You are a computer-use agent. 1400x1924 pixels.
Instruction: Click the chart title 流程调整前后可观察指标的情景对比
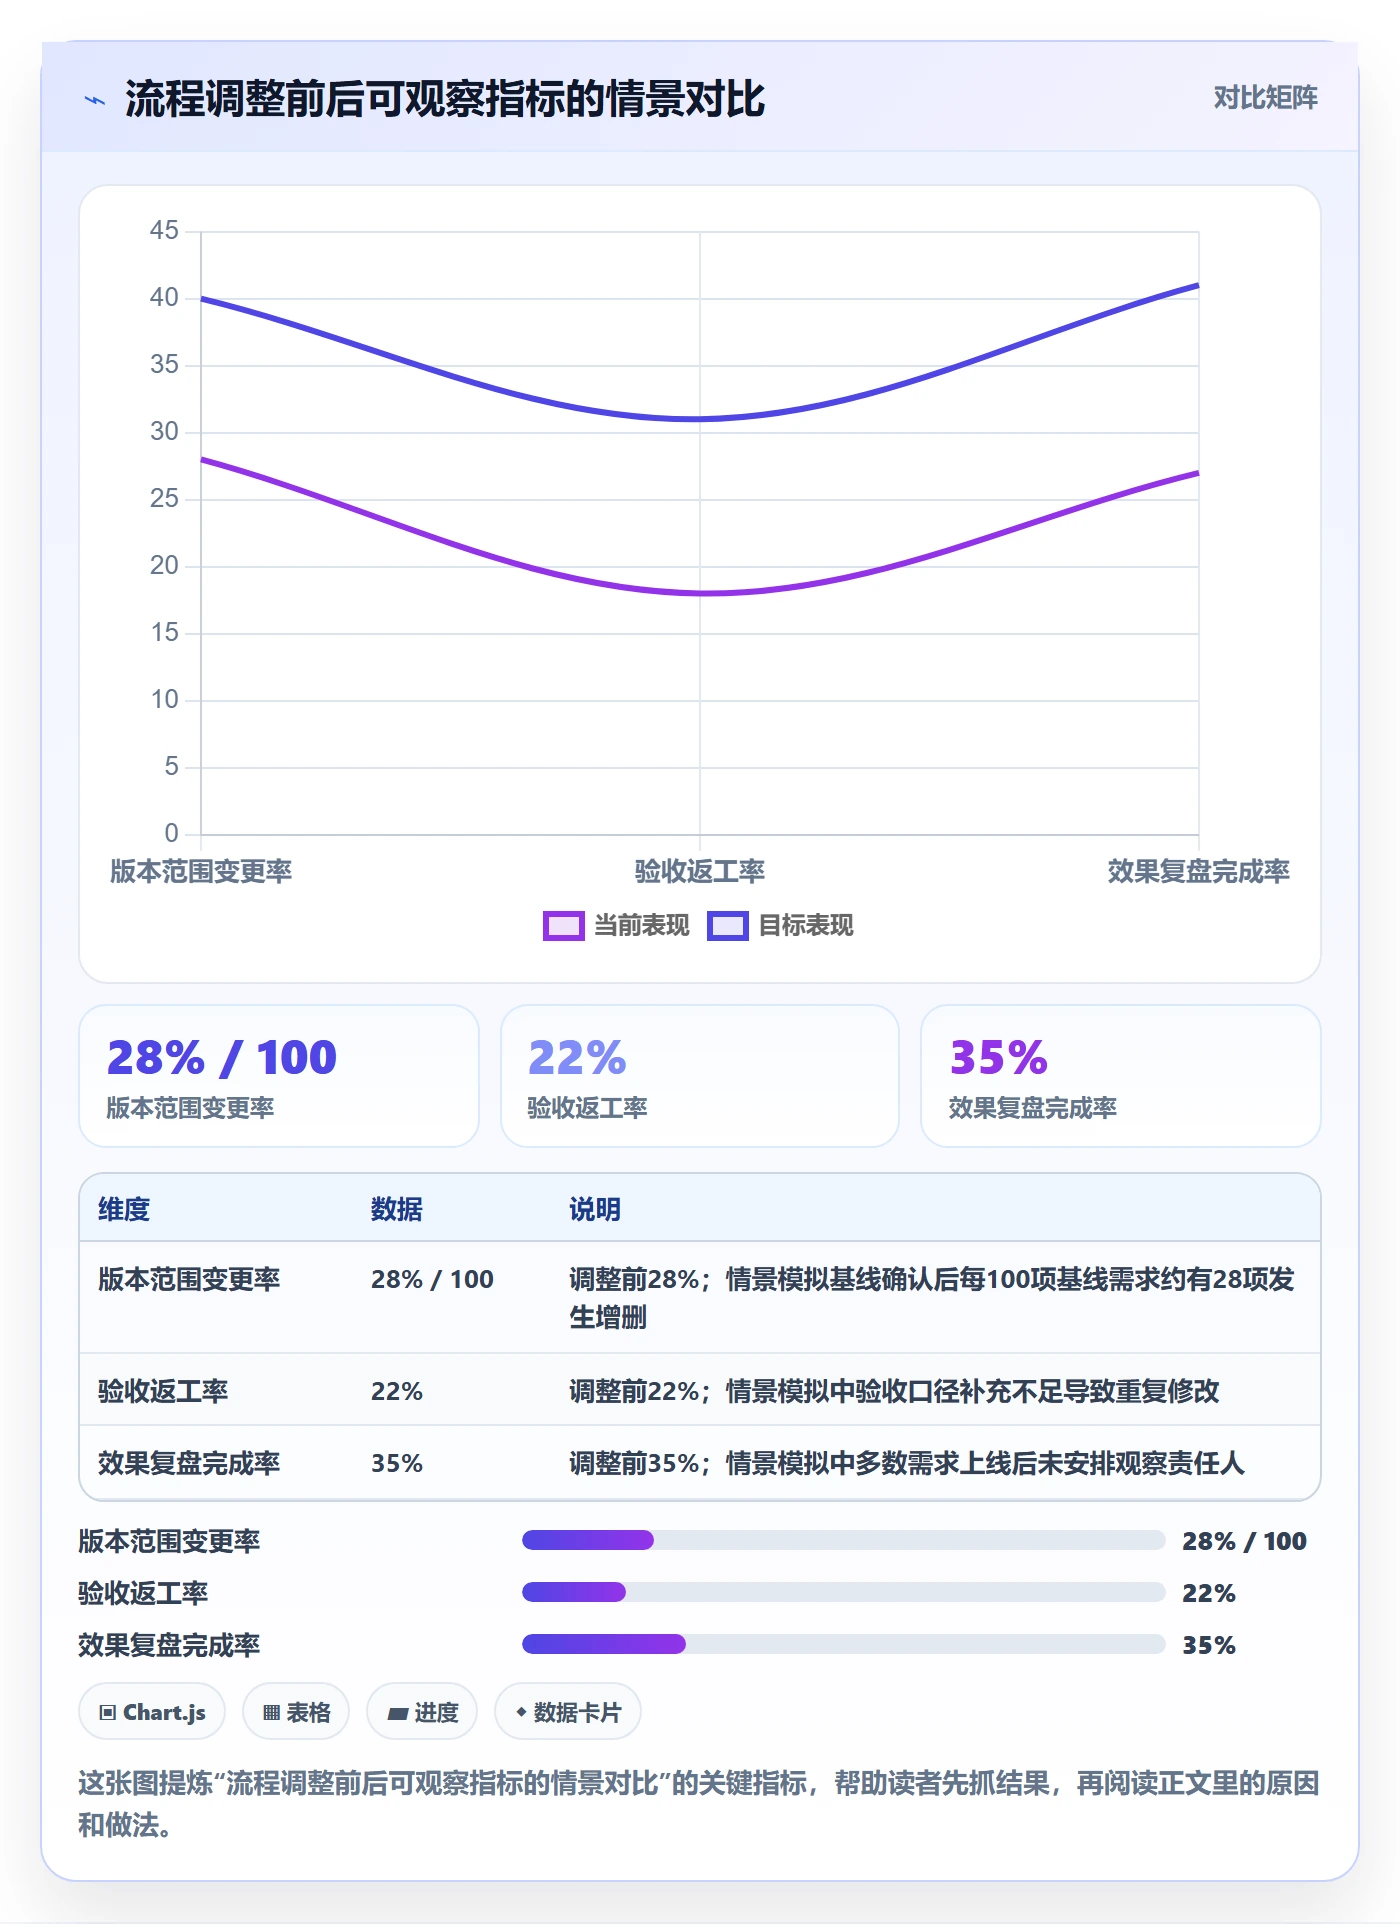tap(445, 99)
